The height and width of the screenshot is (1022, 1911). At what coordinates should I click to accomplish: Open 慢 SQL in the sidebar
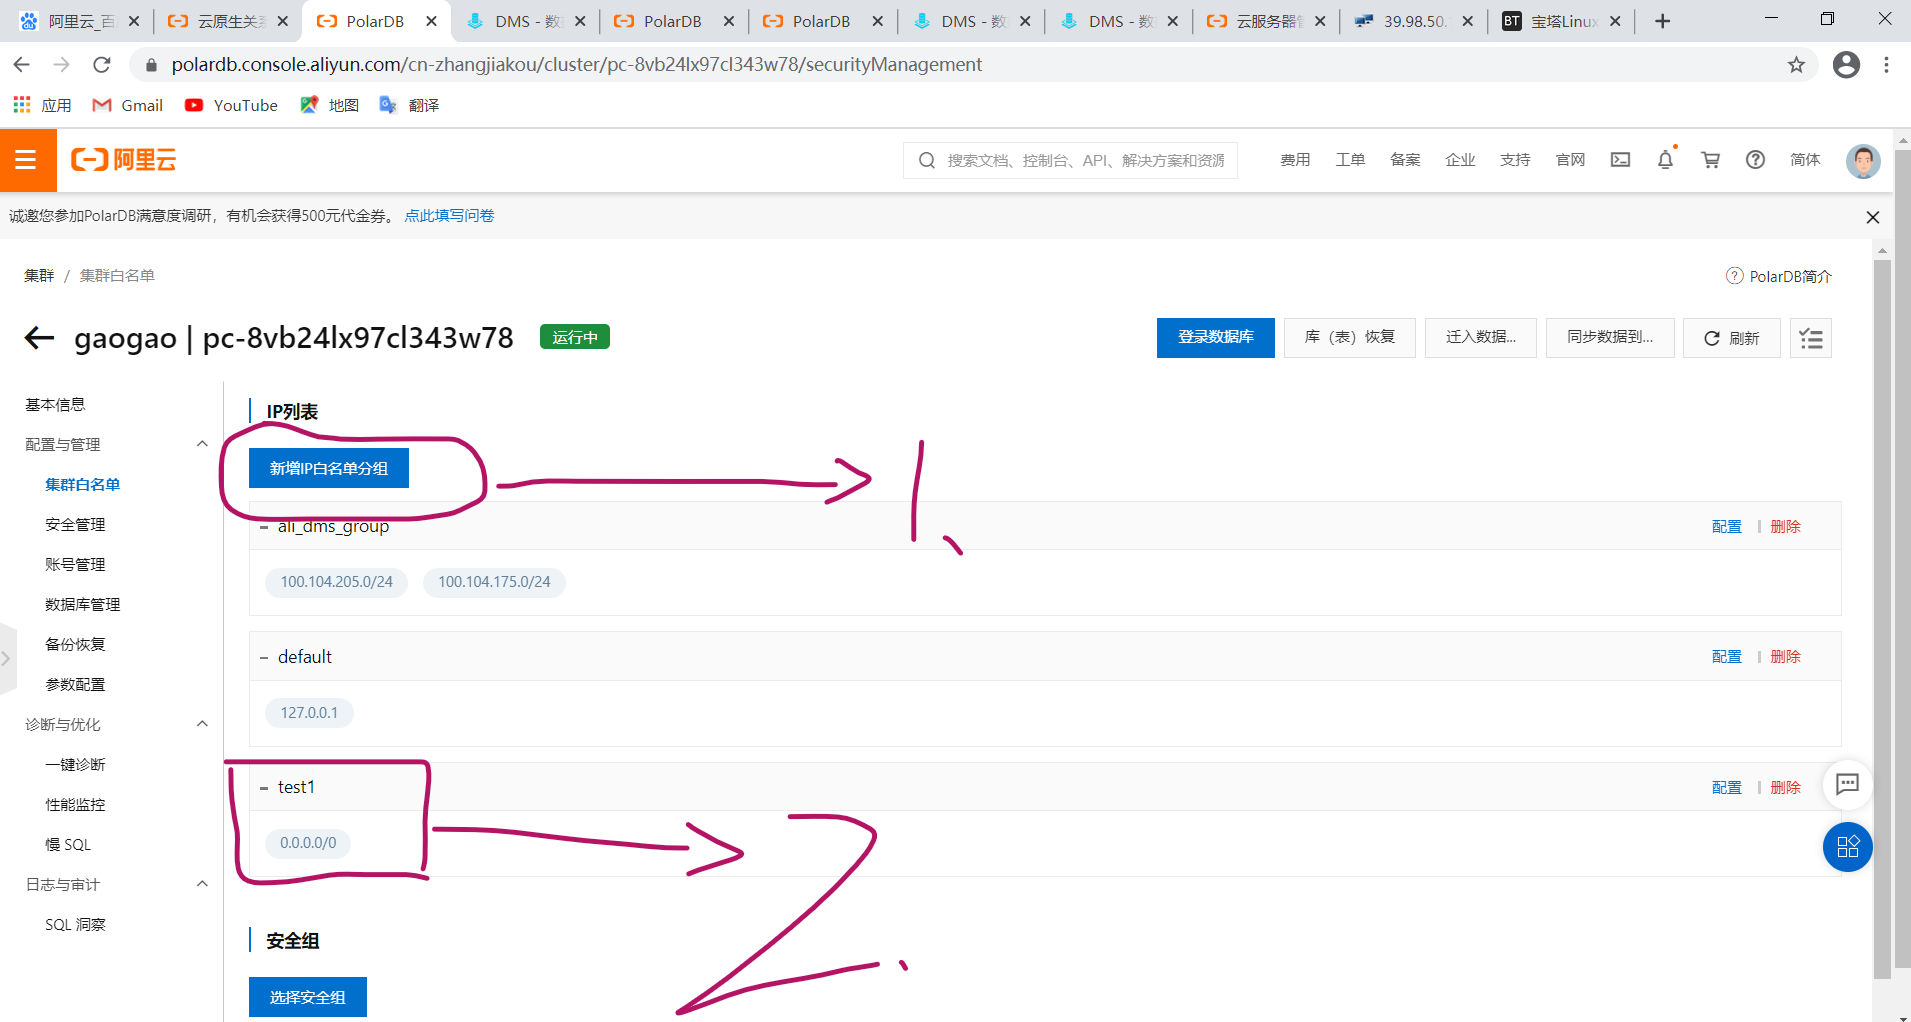pyautogui.click(x=68, y=844)
